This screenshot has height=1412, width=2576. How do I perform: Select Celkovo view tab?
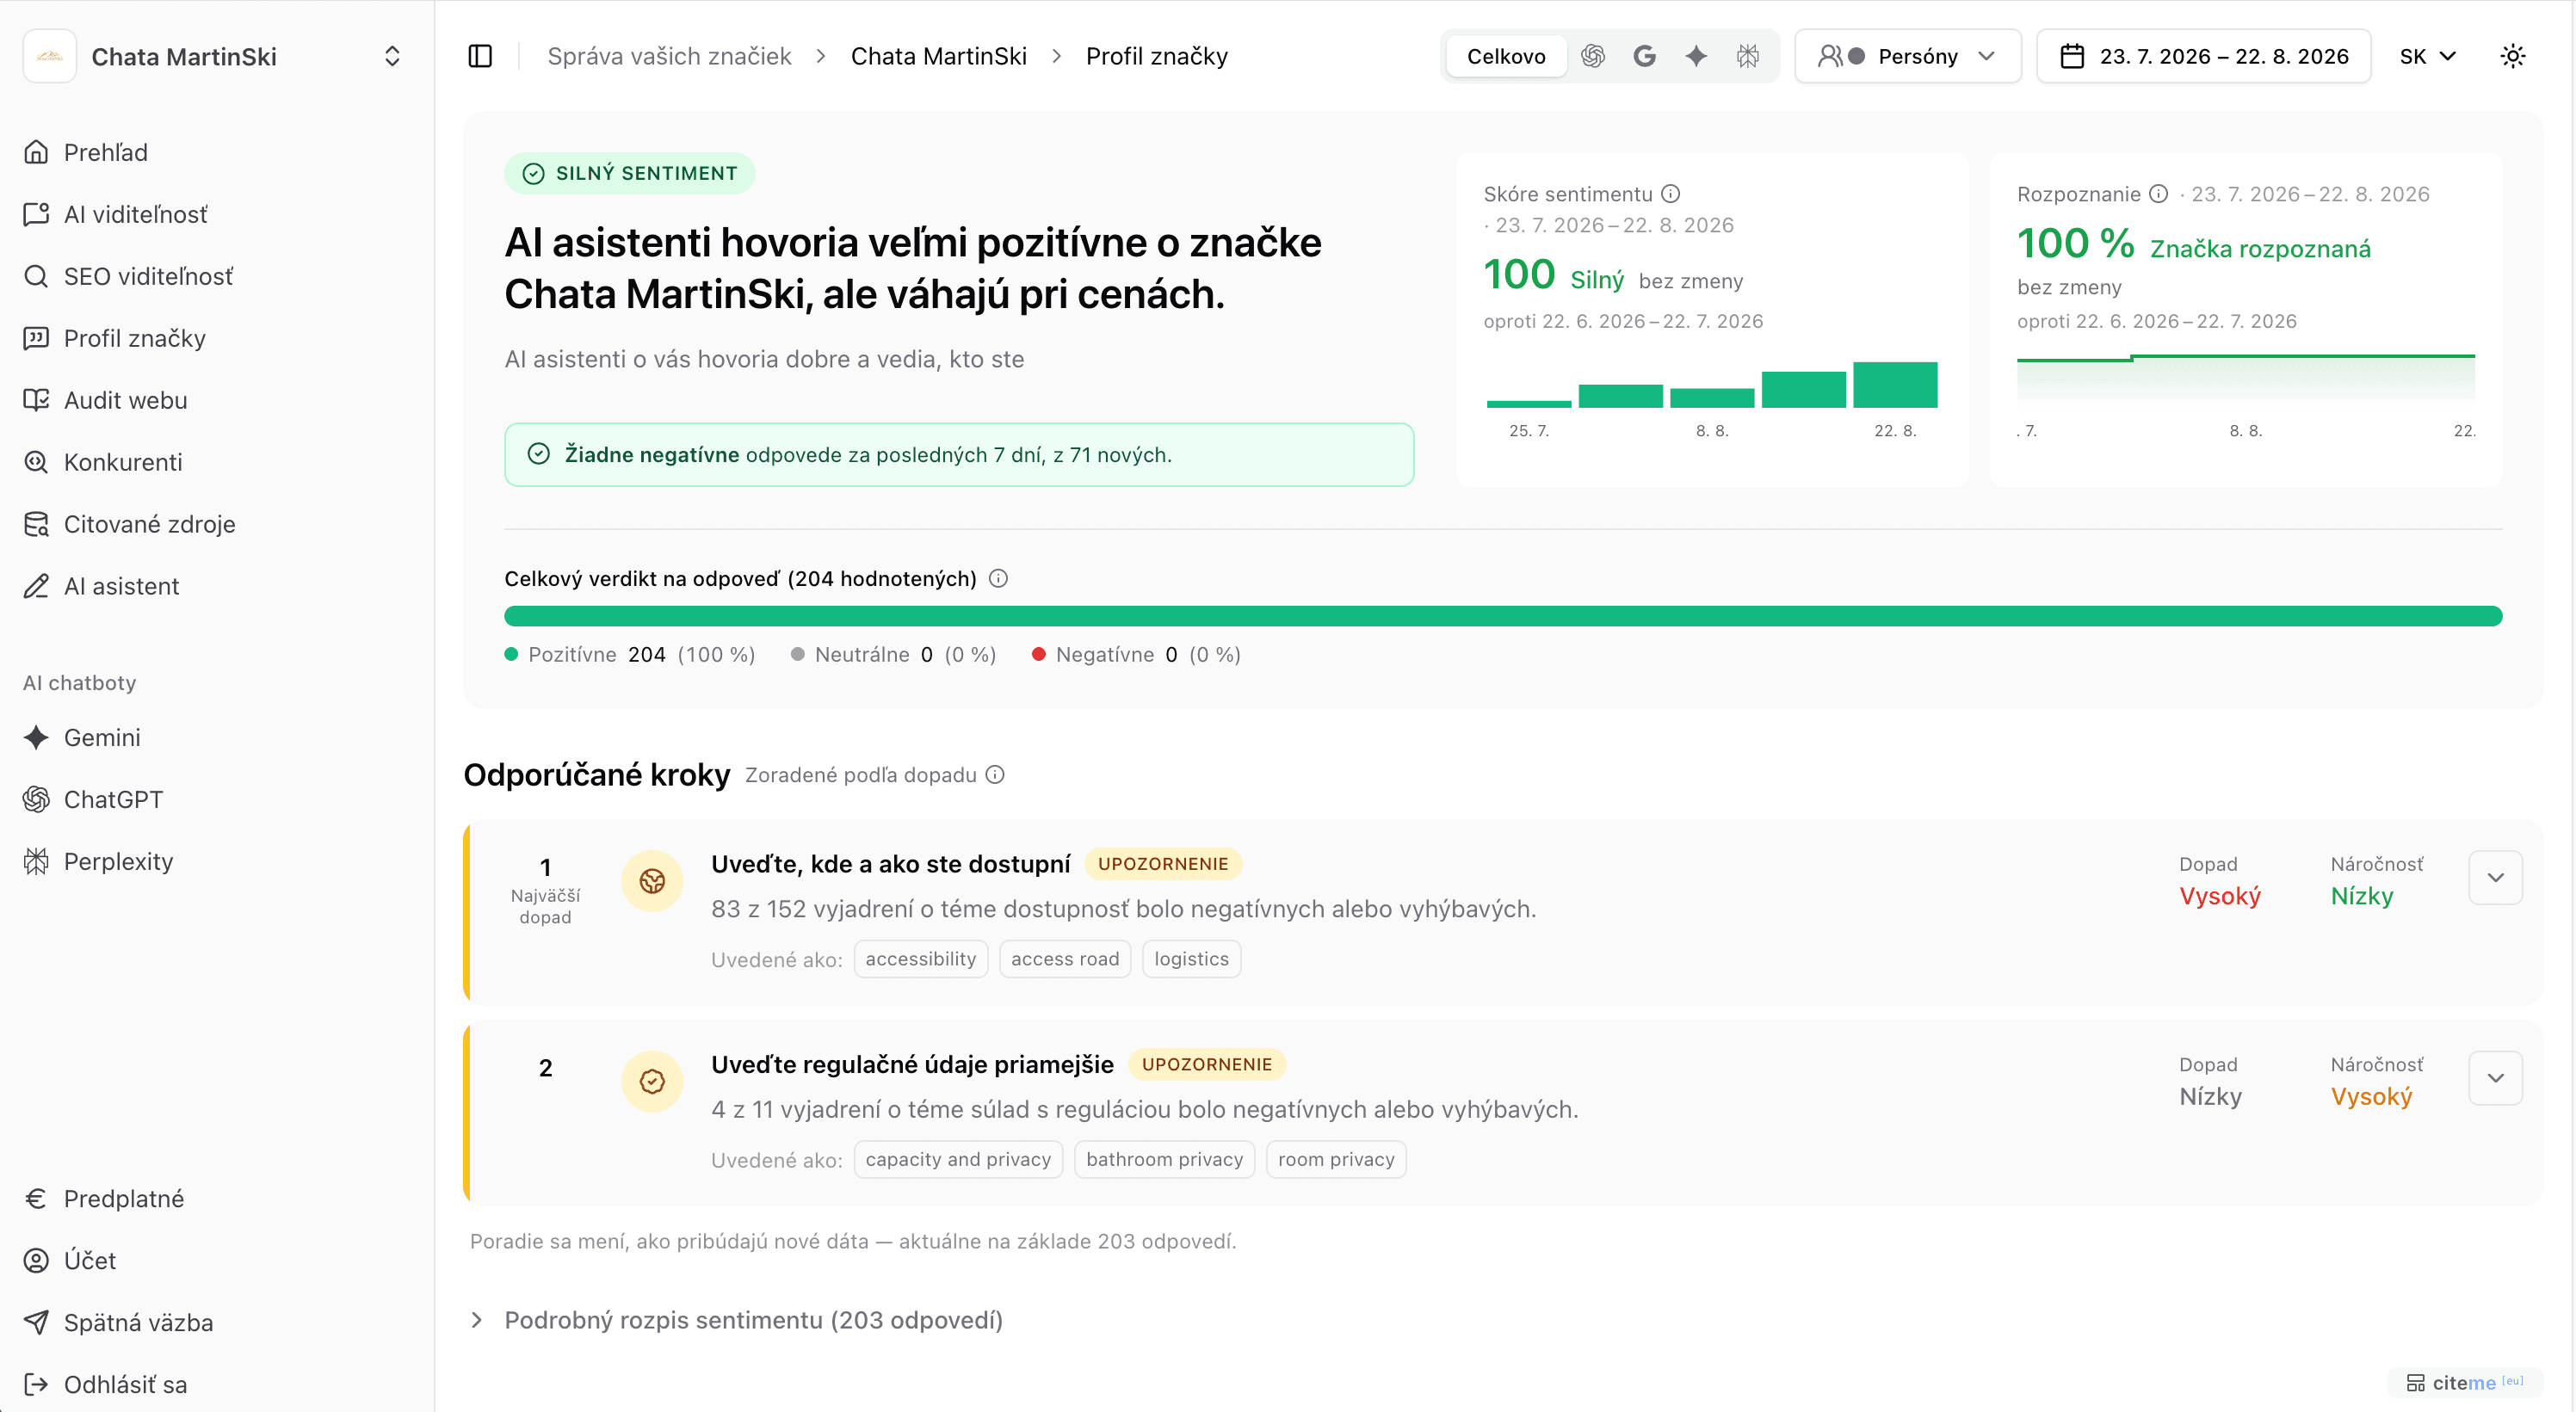tap(1506, 56)
